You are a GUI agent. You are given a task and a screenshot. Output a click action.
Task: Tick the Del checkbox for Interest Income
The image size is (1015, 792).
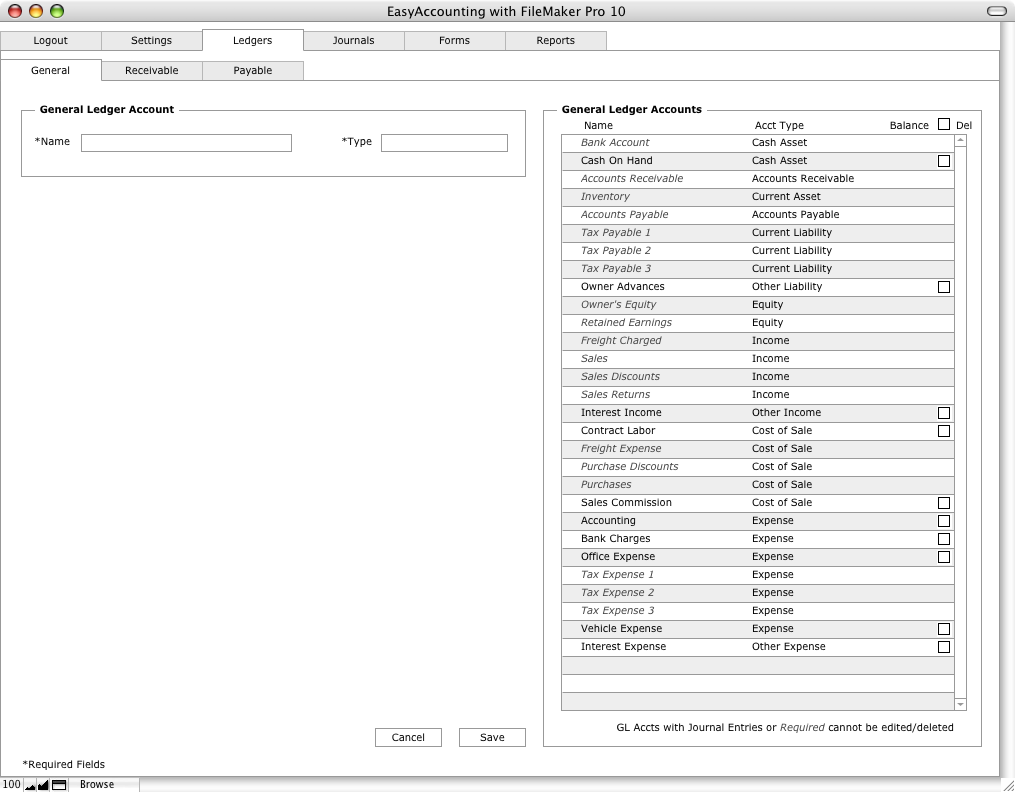tap(944, 413)
